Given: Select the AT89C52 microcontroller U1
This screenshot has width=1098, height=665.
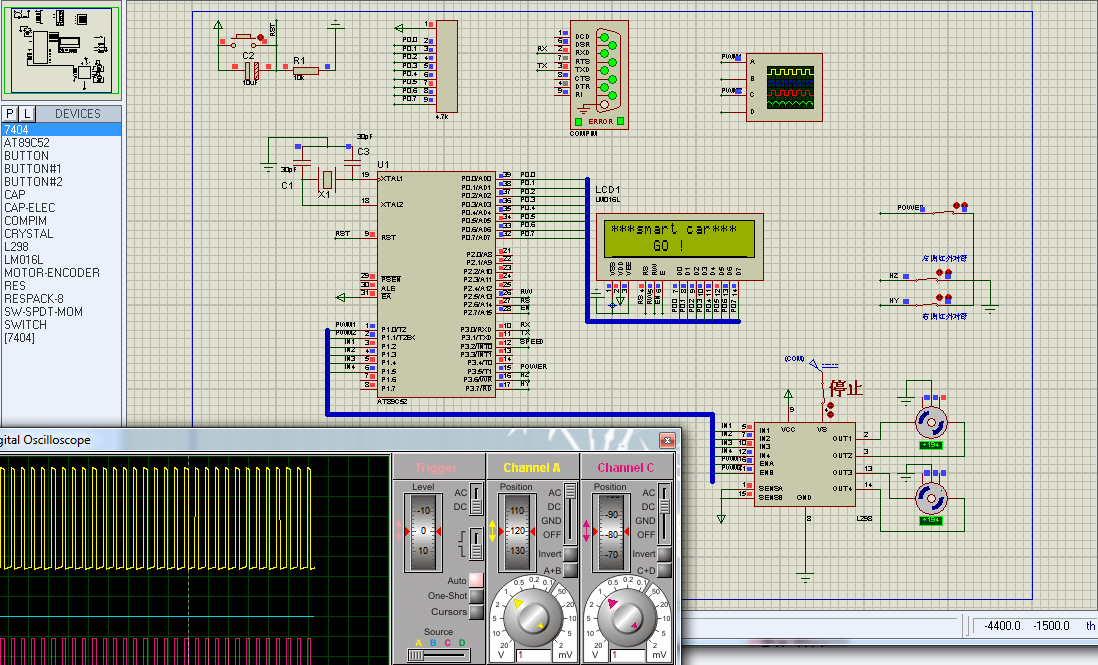Looking at the screenshot, I should click(436, 285).
